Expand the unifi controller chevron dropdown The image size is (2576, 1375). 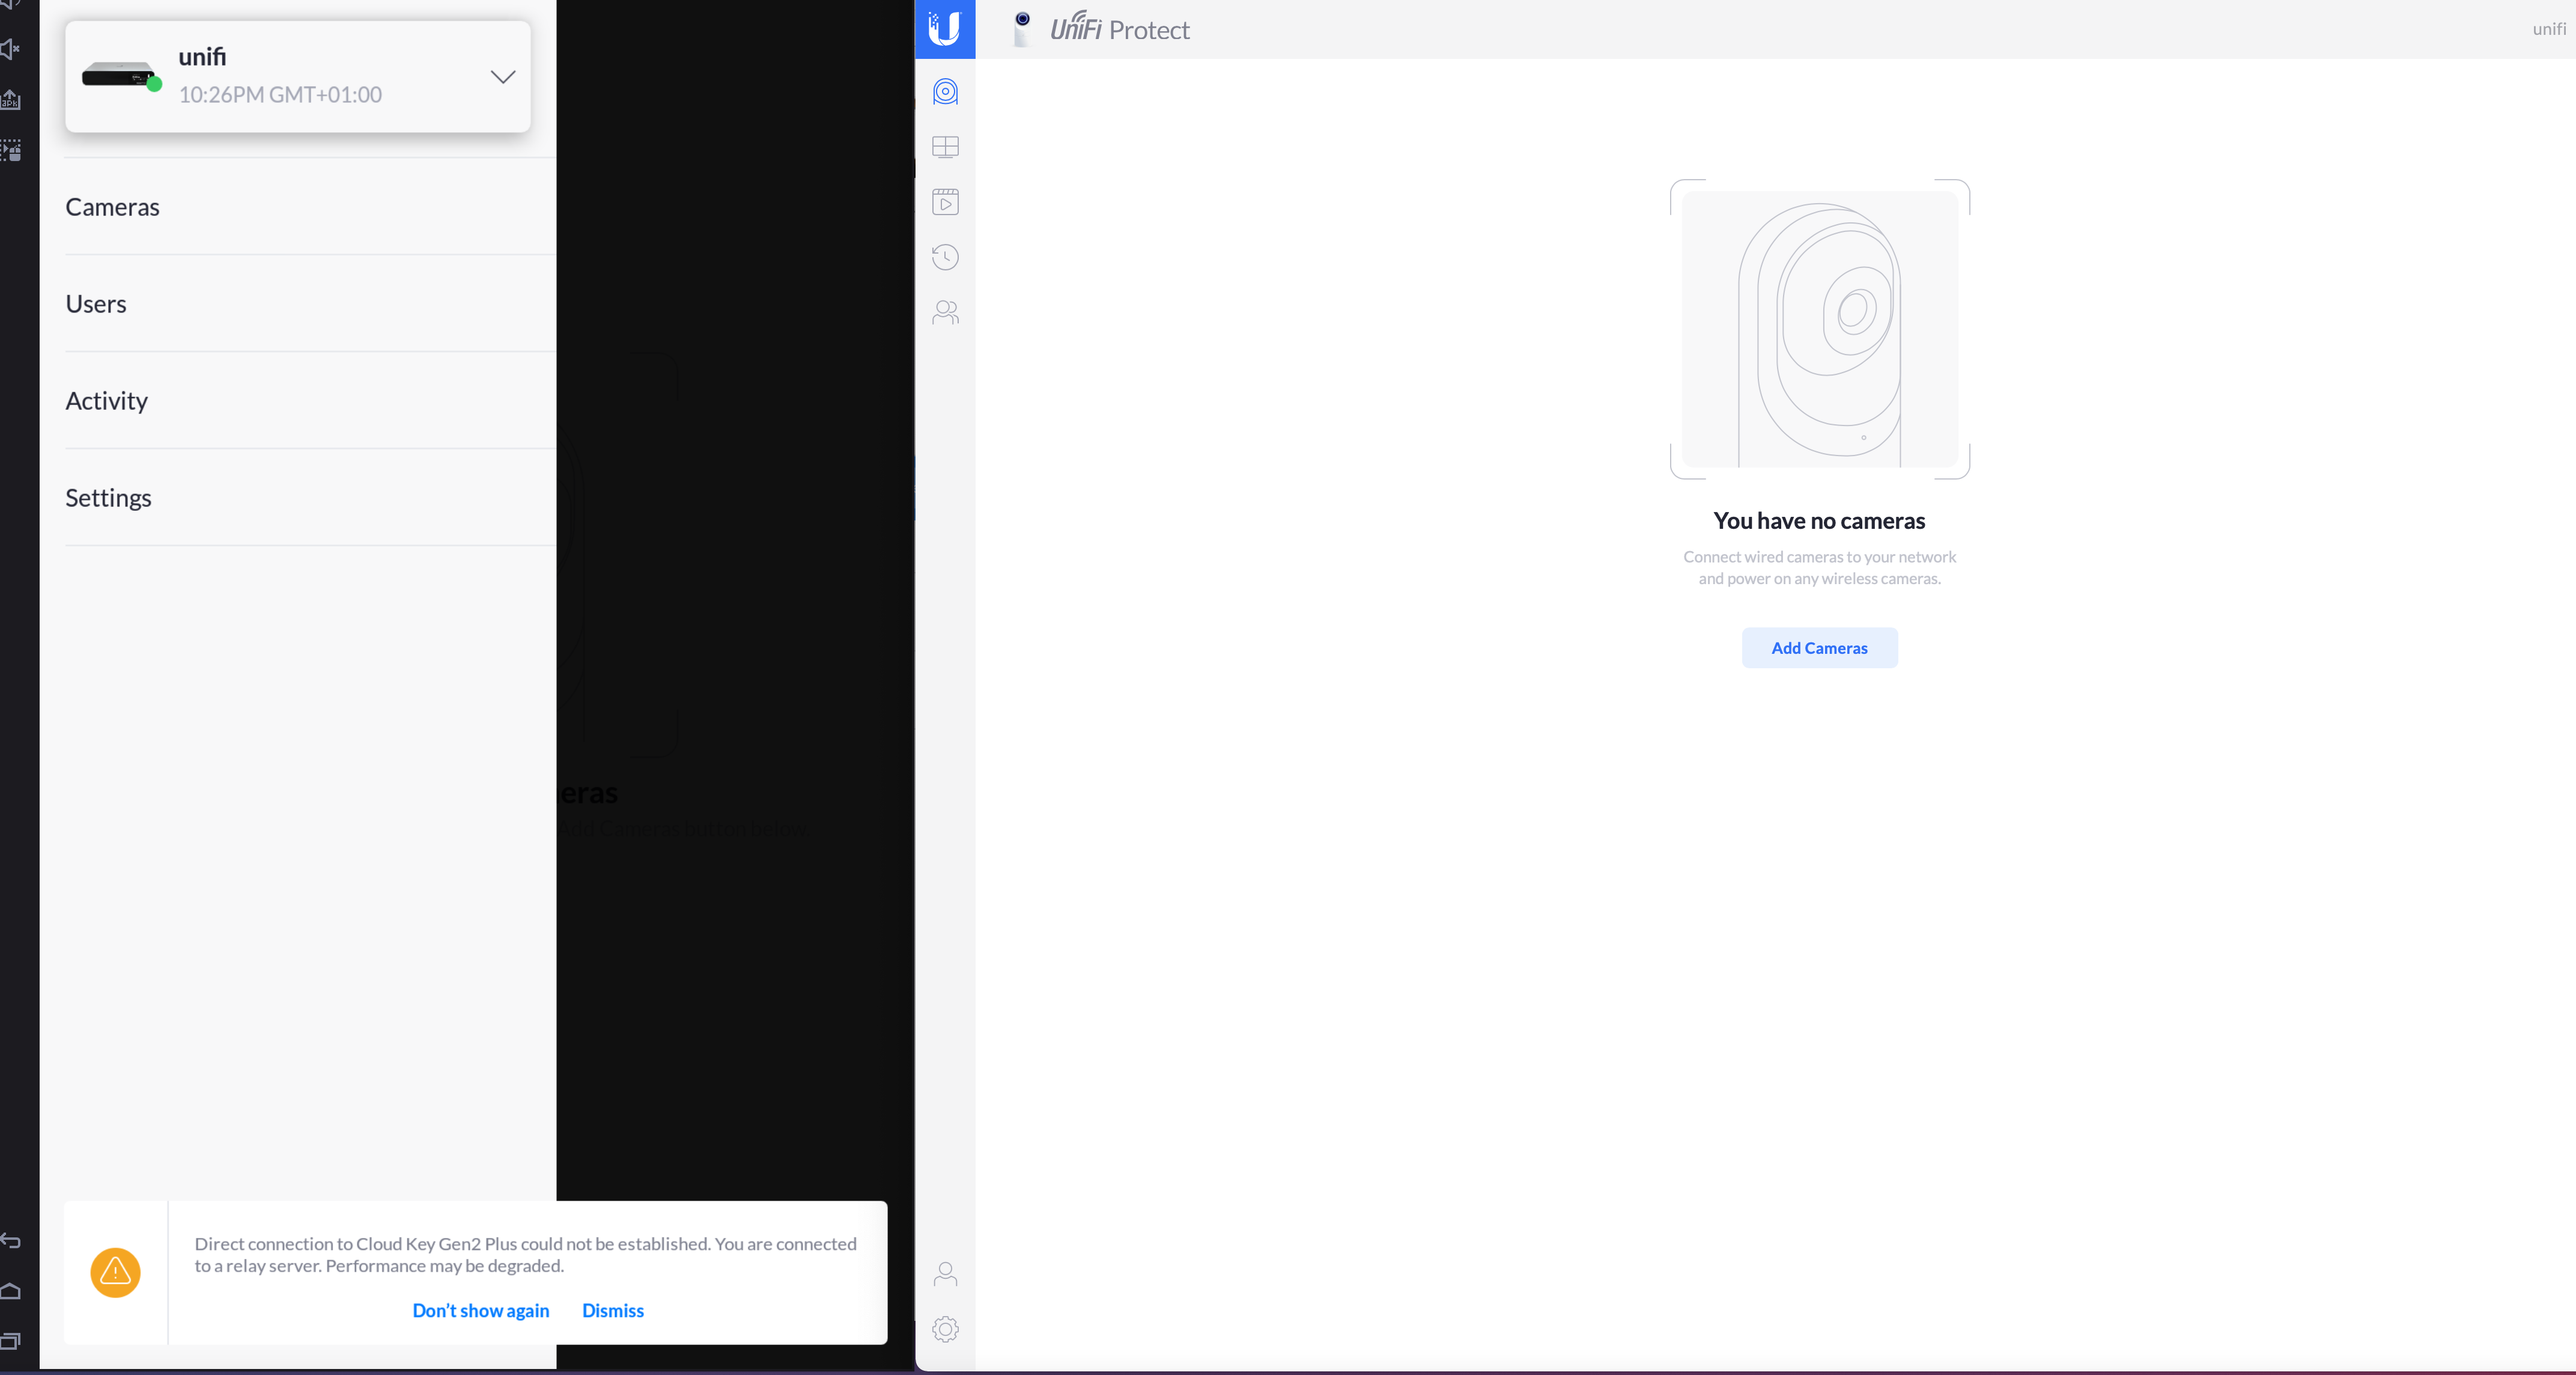(503, 77)
